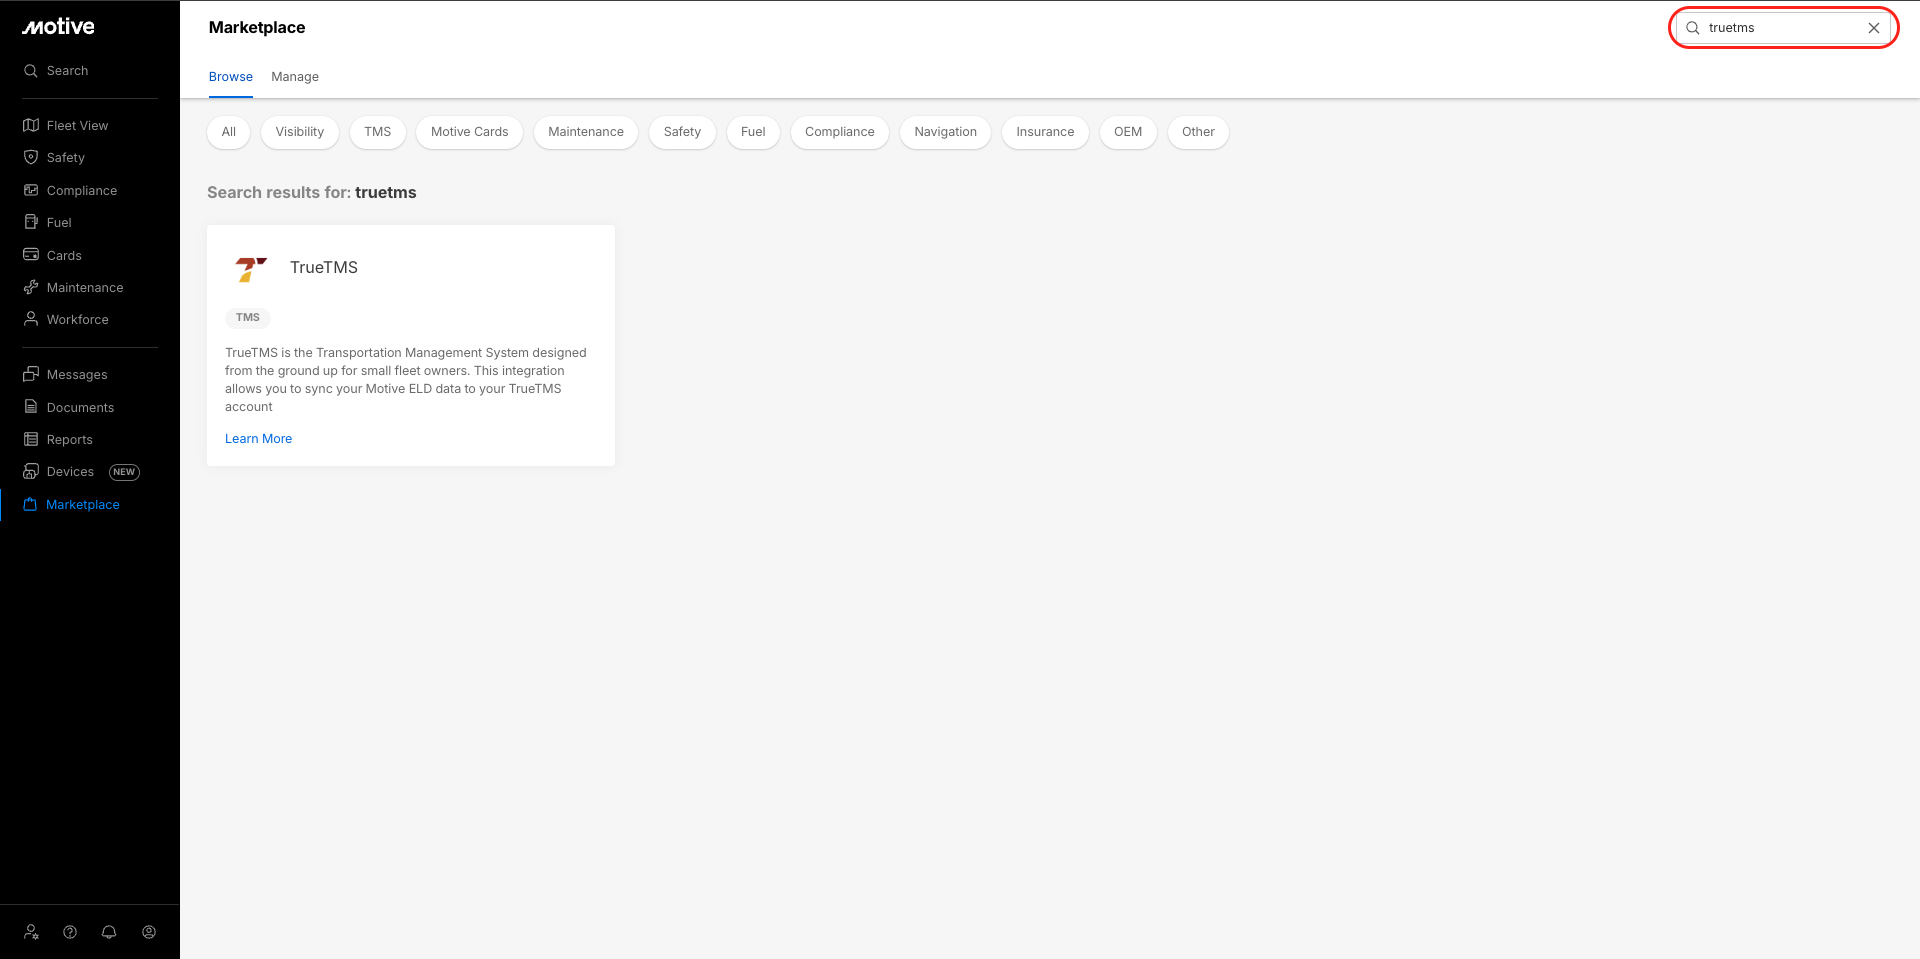Screen dimensions: 1920x959
Task: Open Fleet View map icon
Action: [31, 126]
